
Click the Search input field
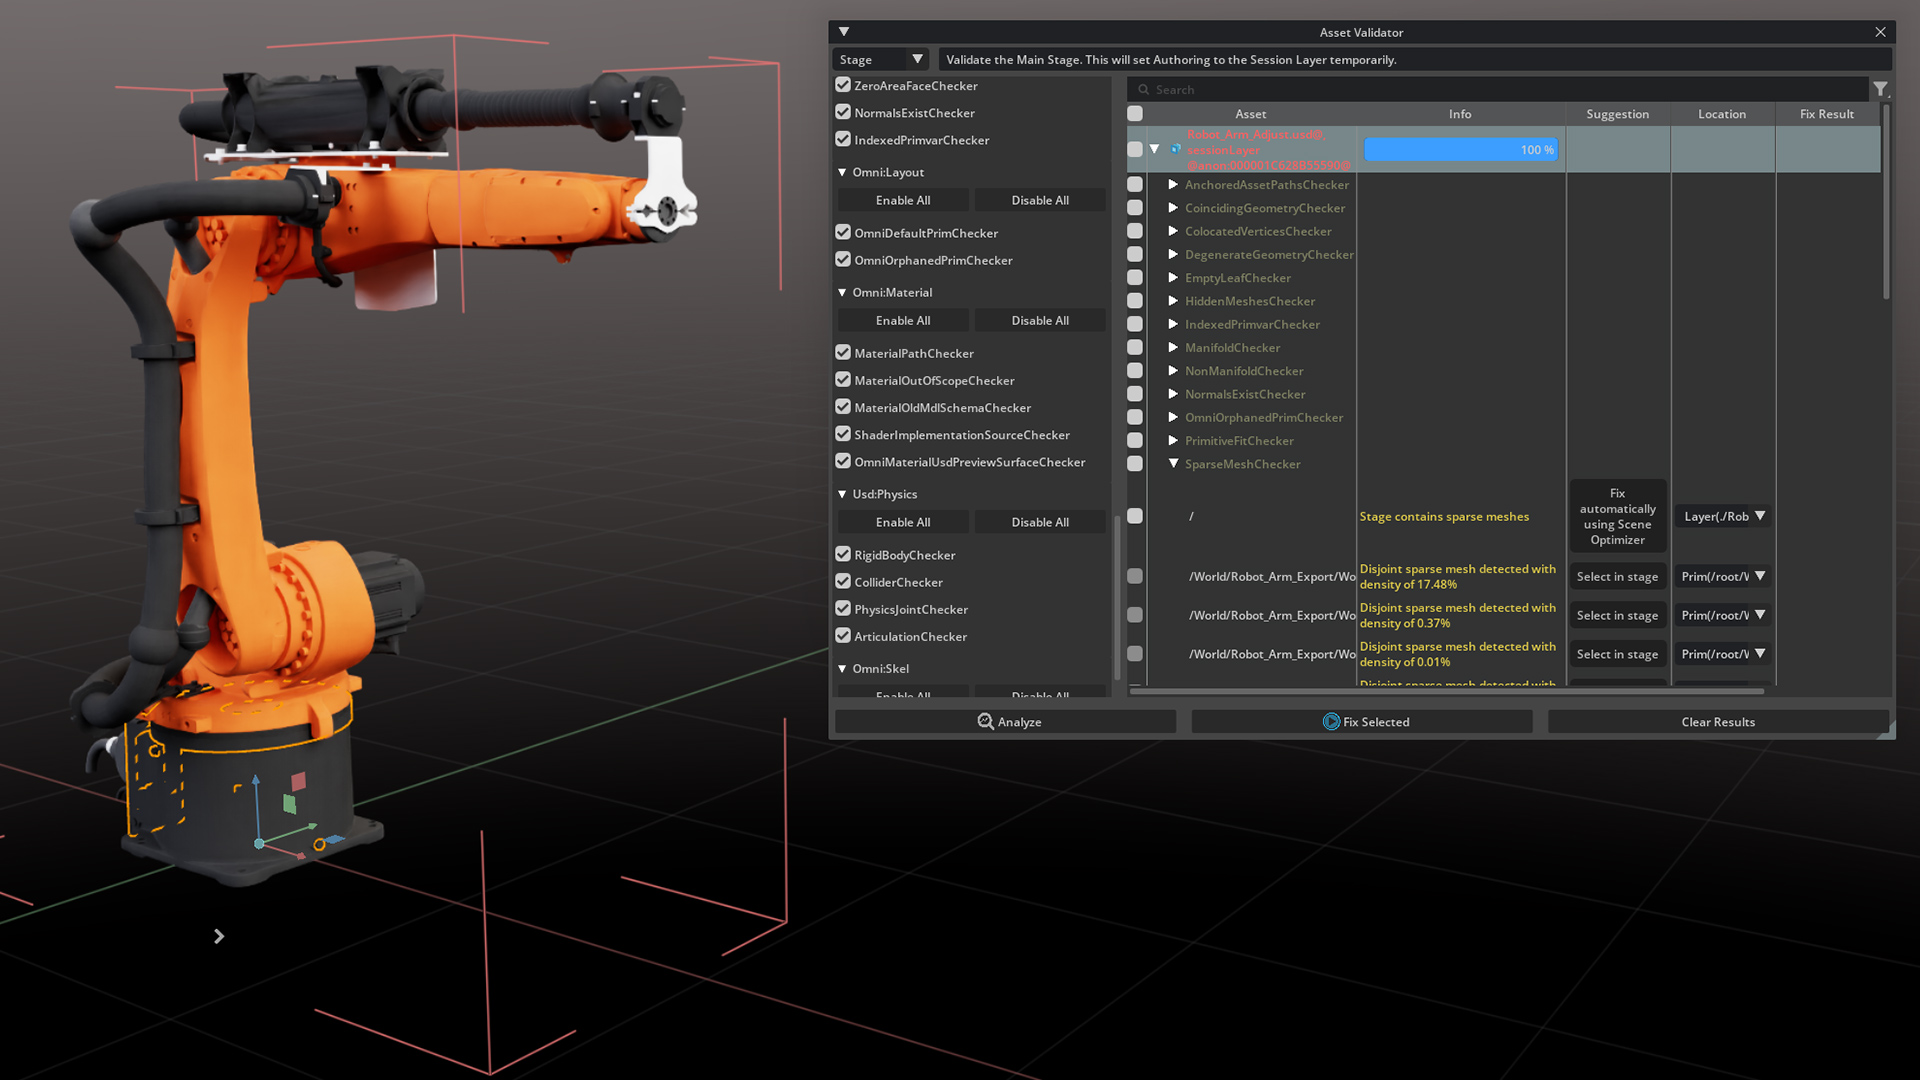coord(1497,89)
